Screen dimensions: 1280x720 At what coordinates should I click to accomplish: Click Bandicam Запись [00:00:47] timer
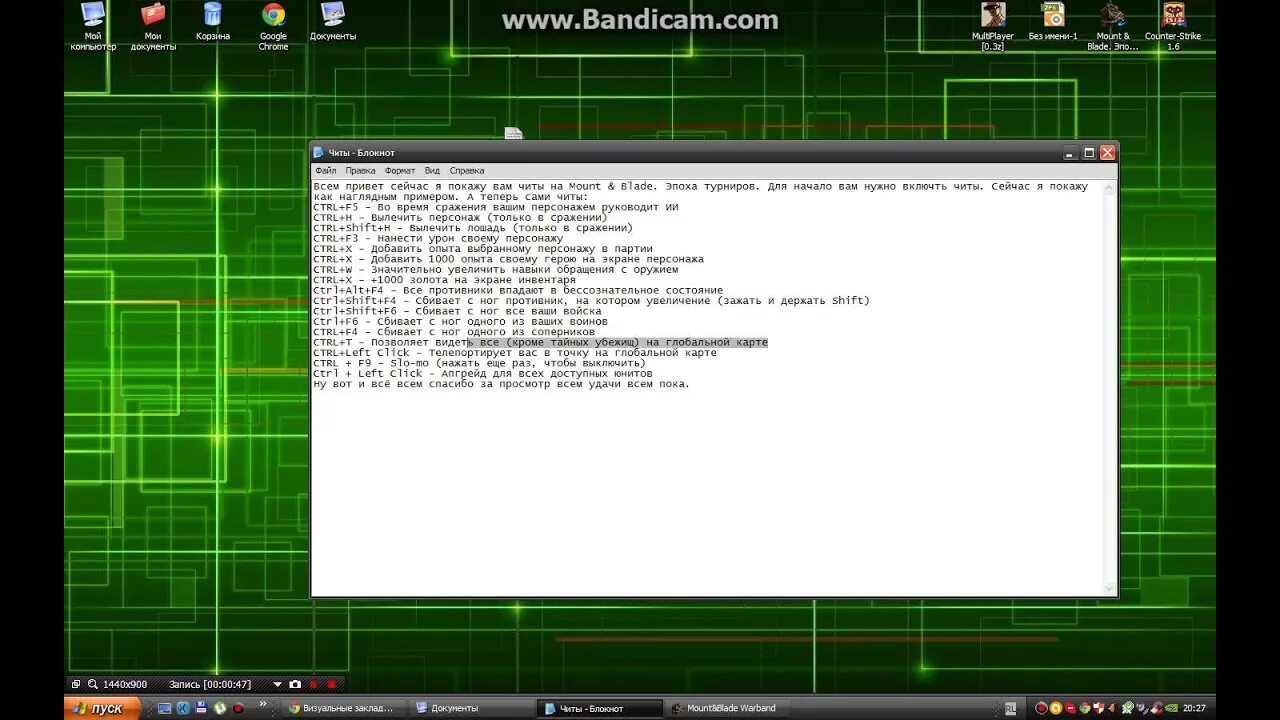(x=210, y=684)
